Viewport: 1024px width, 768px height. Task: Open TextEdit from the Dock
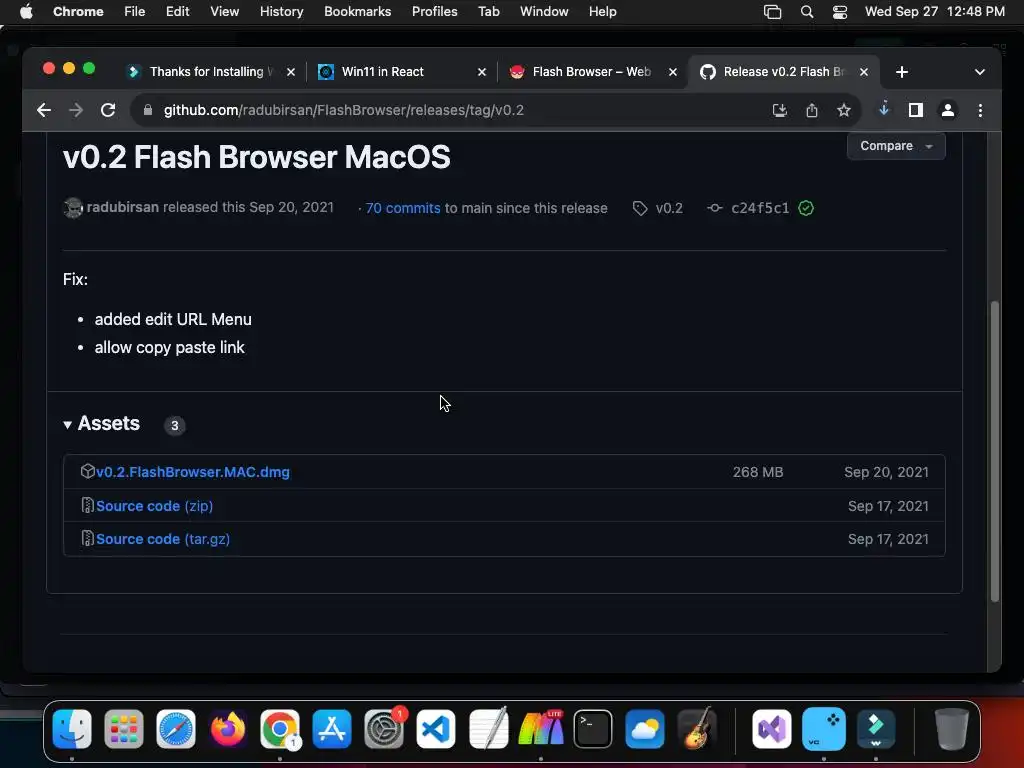coord(488,729)
